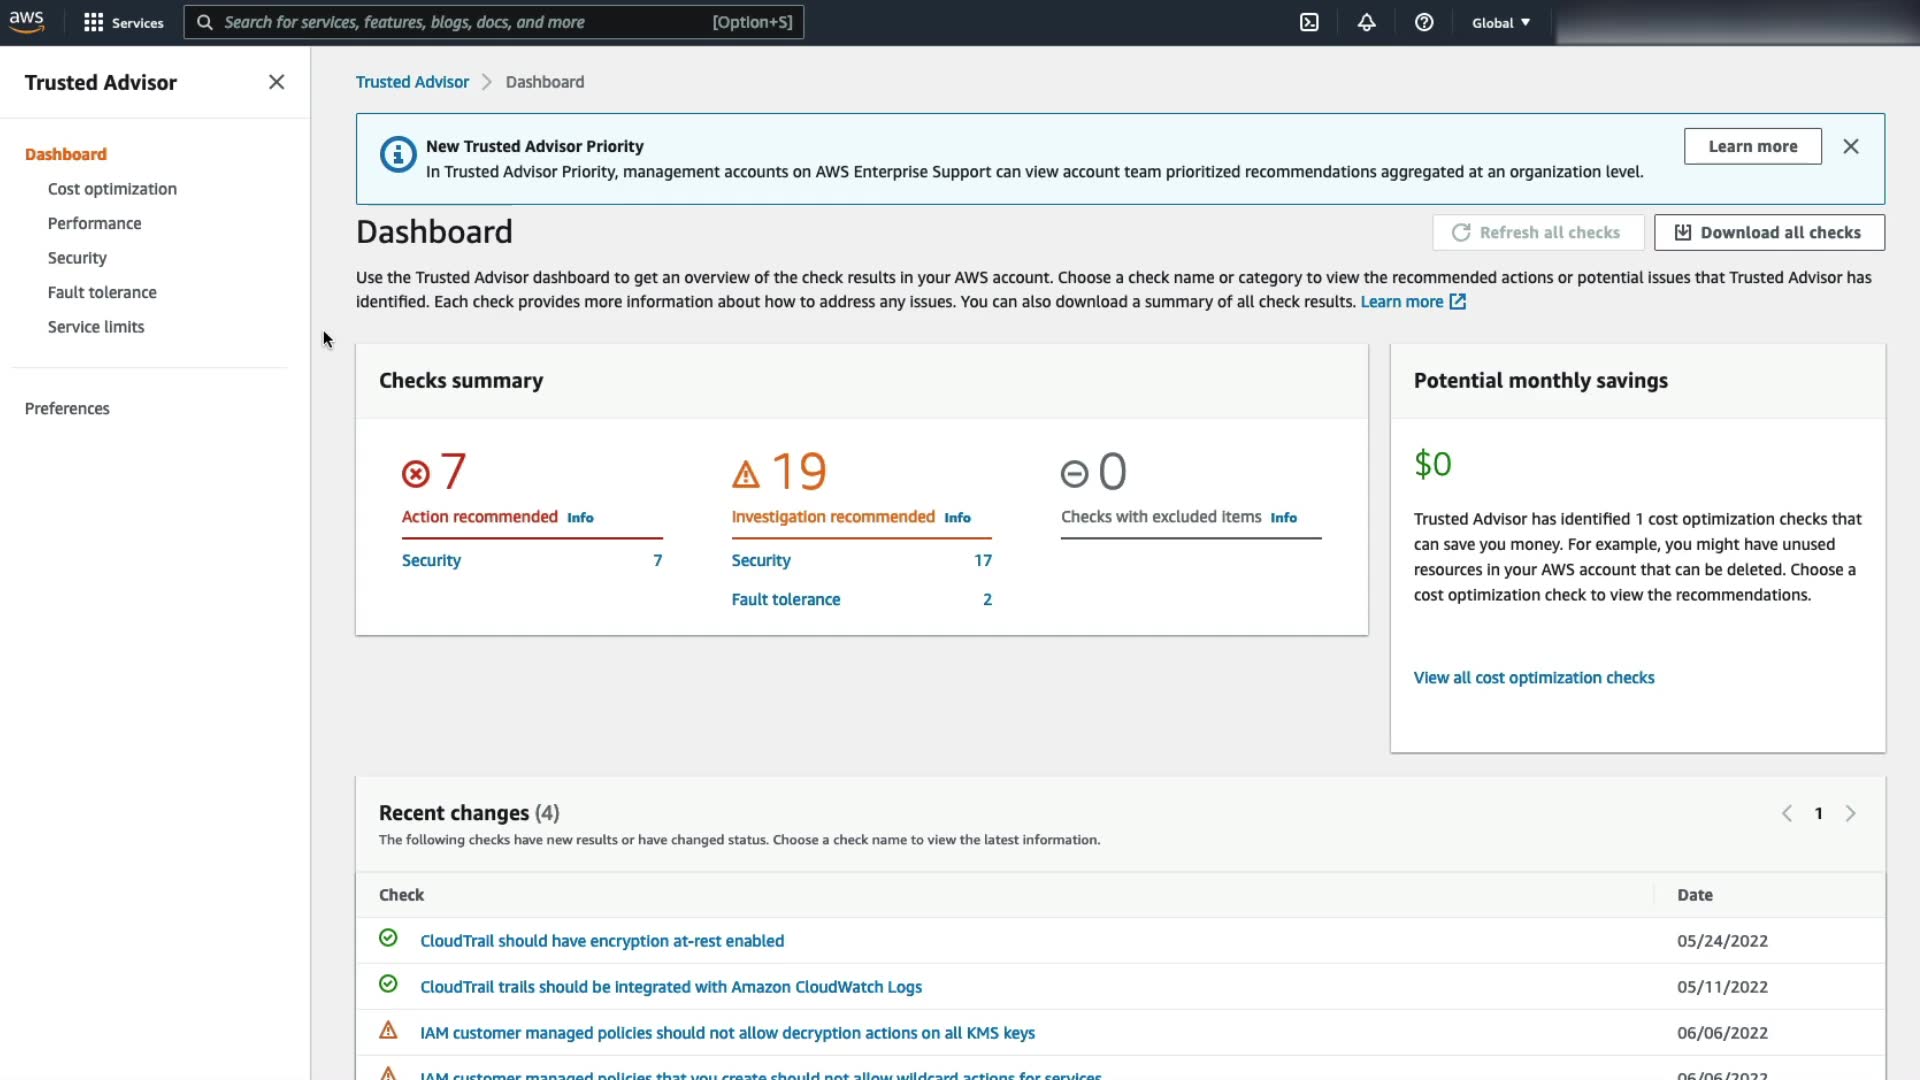Open the notifications bell icon

(x=1366, y=22)
